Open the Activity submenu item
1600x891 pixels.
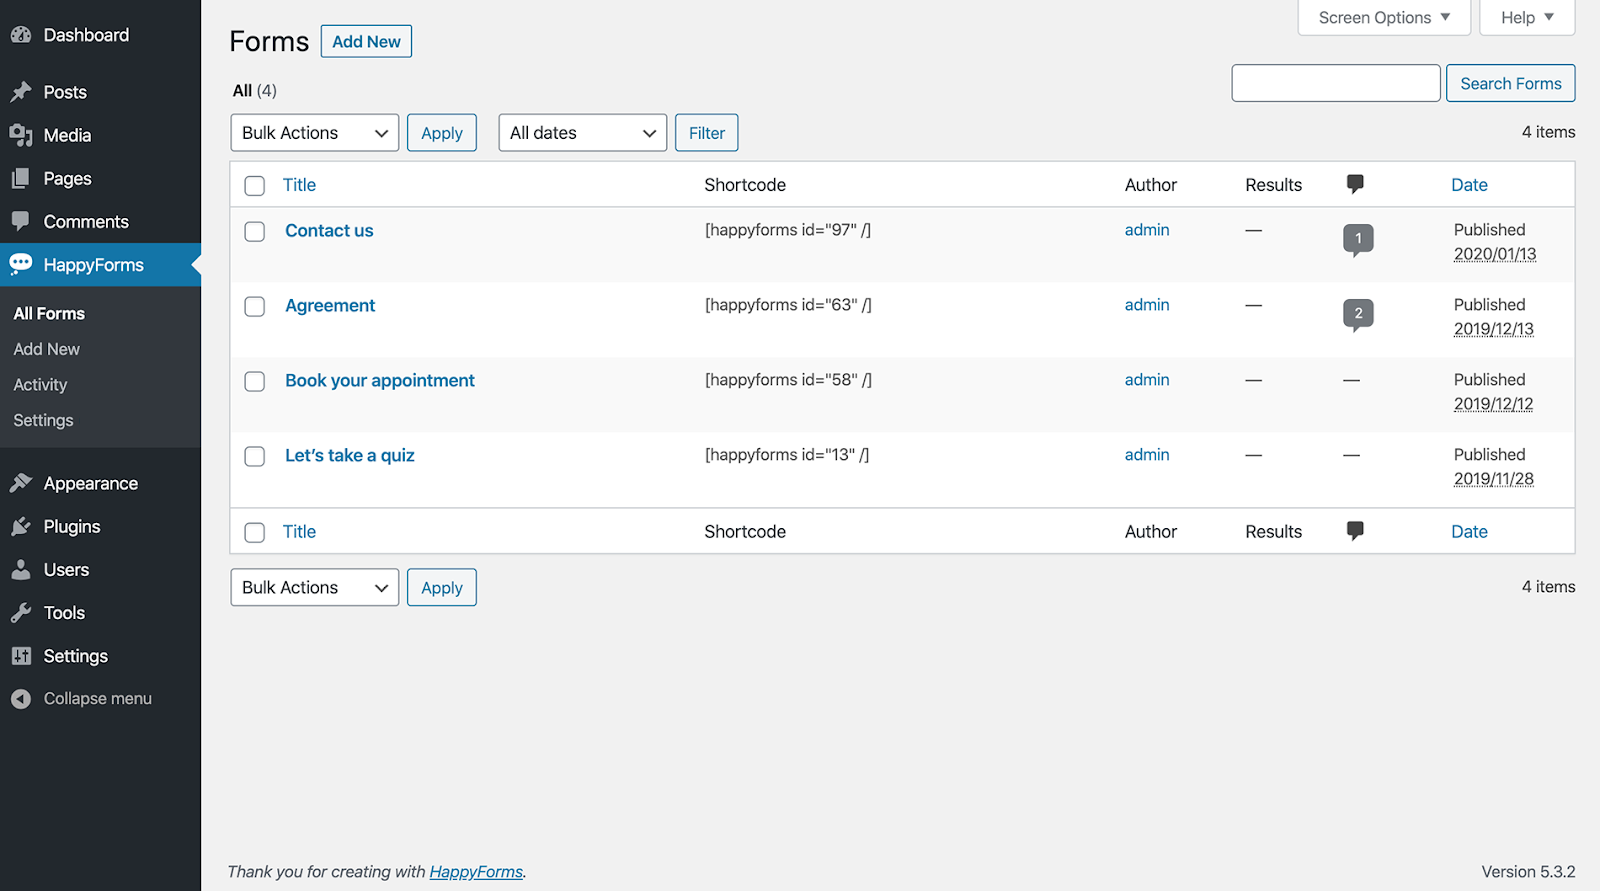pos(40,385)
